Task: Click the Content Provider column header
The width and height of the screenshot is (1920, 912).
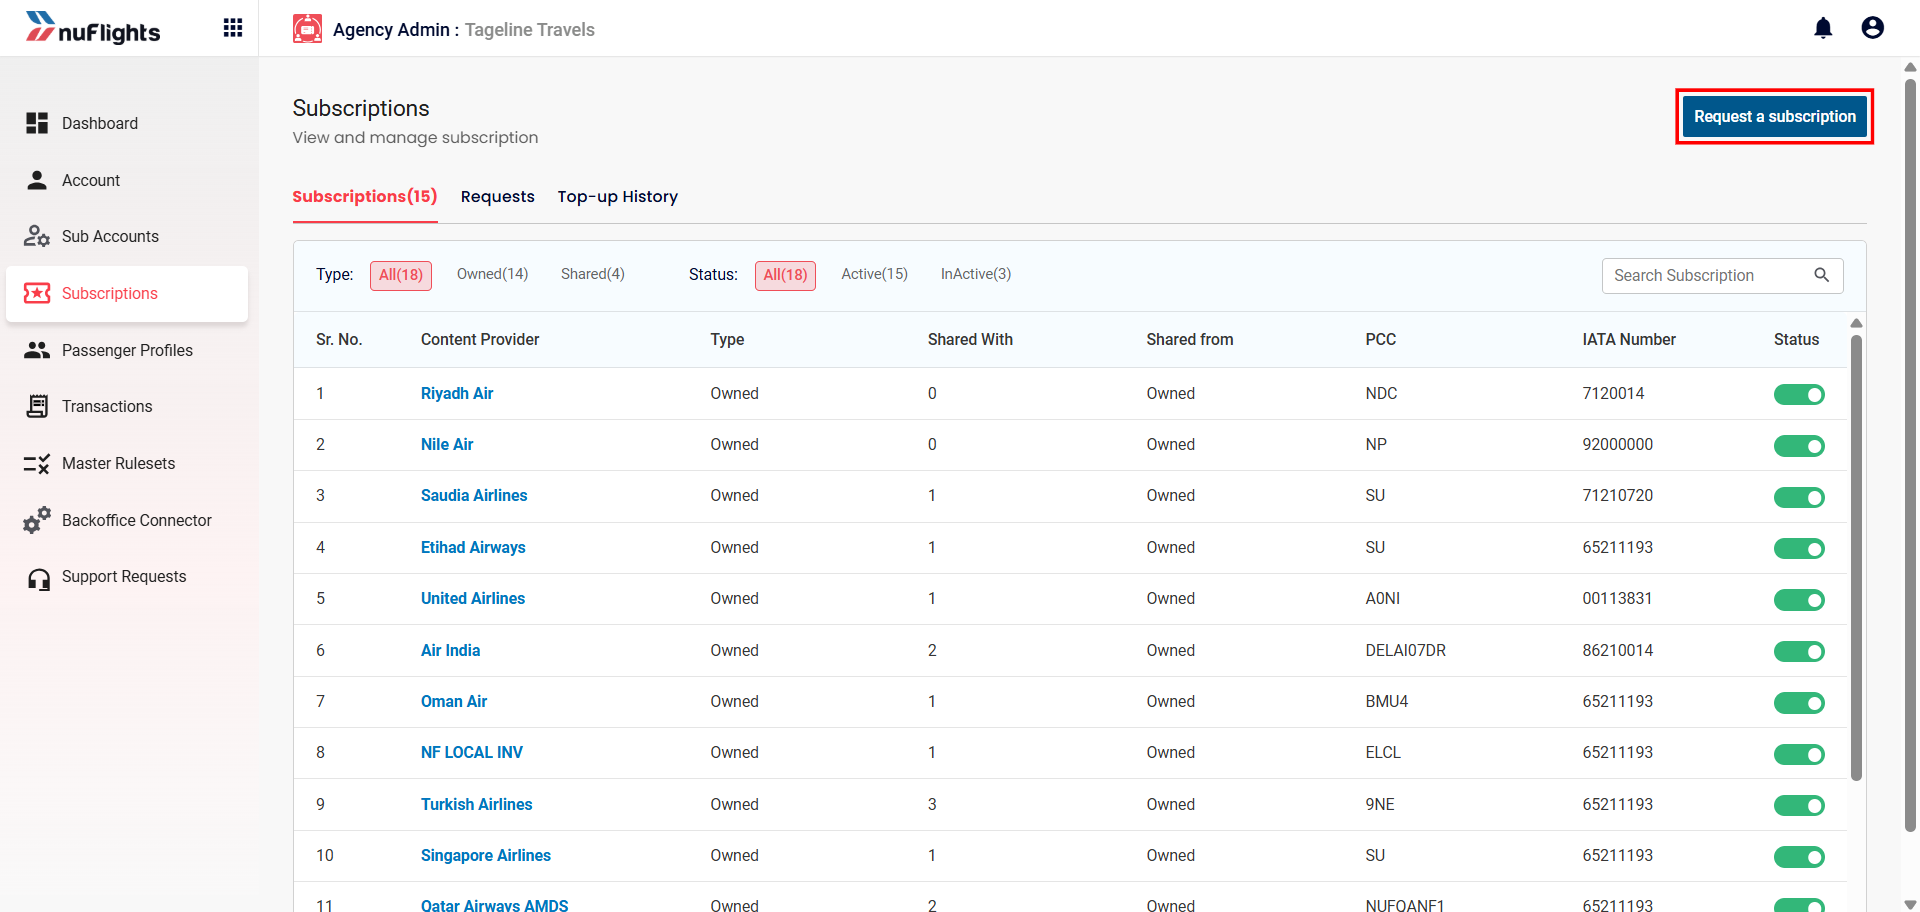Action: coord(480,339)
